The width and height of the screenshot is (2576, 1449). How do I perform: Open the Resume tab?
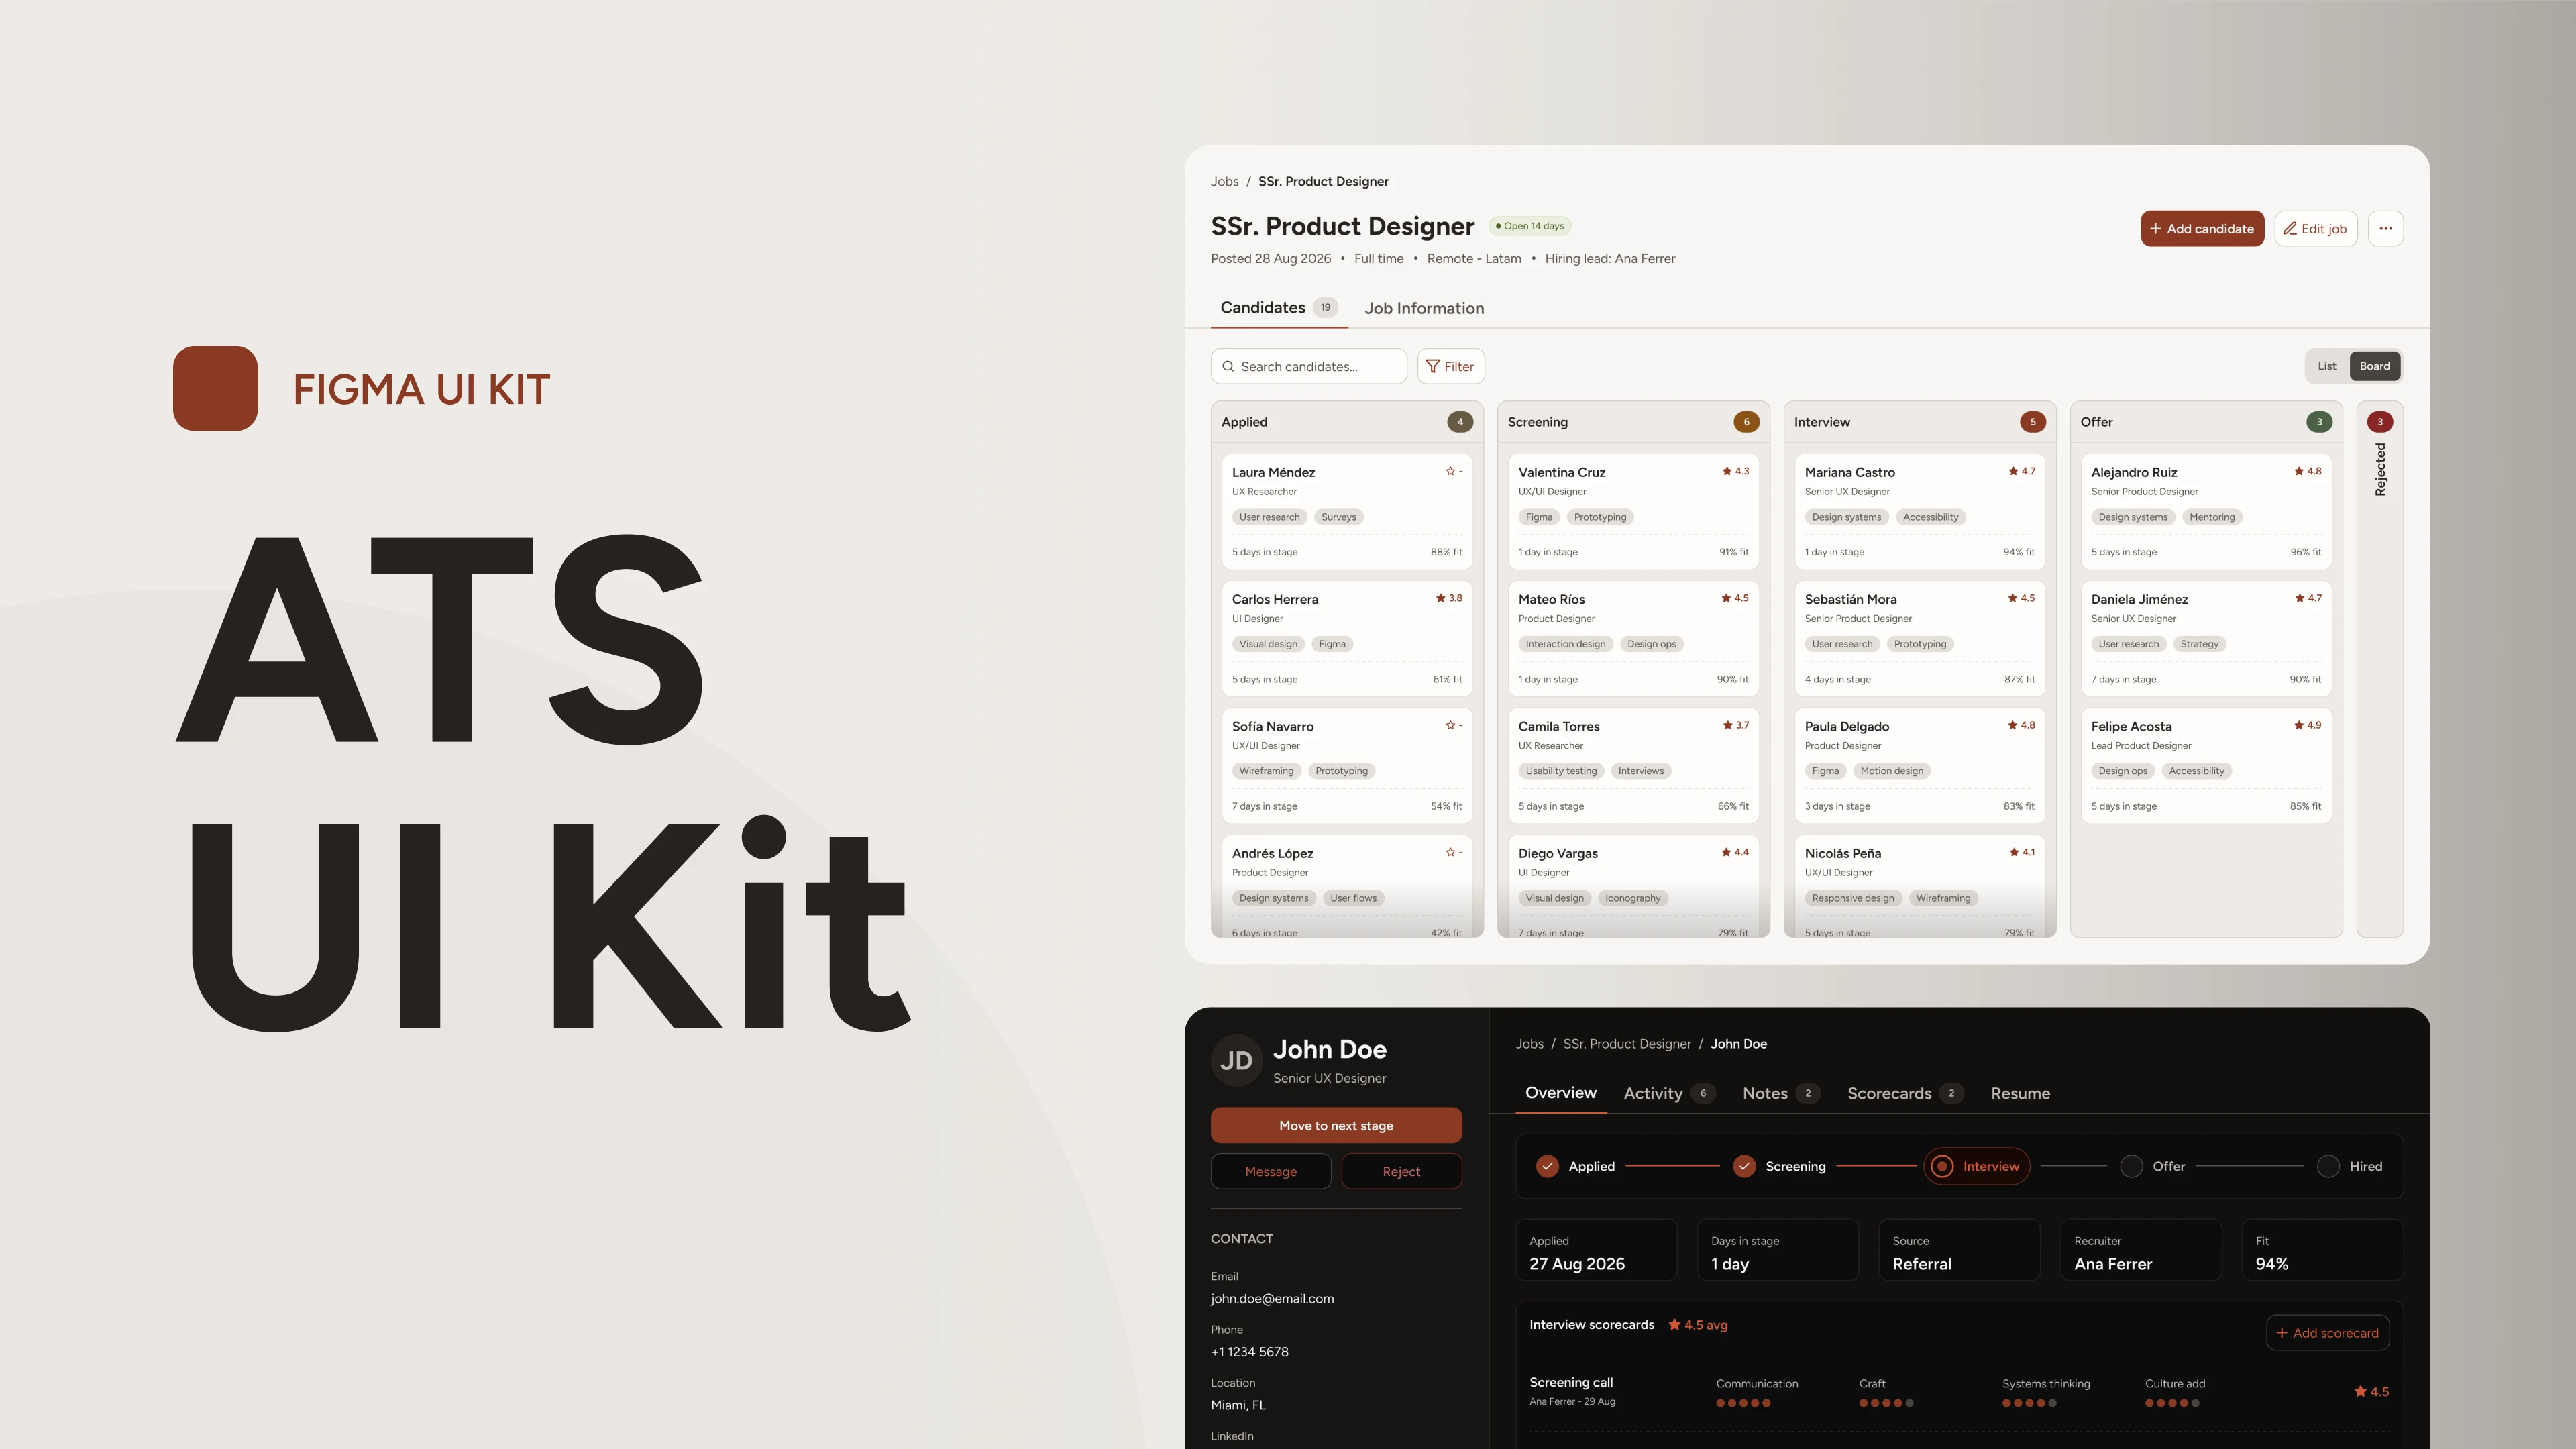[x=2020, y=1093]
